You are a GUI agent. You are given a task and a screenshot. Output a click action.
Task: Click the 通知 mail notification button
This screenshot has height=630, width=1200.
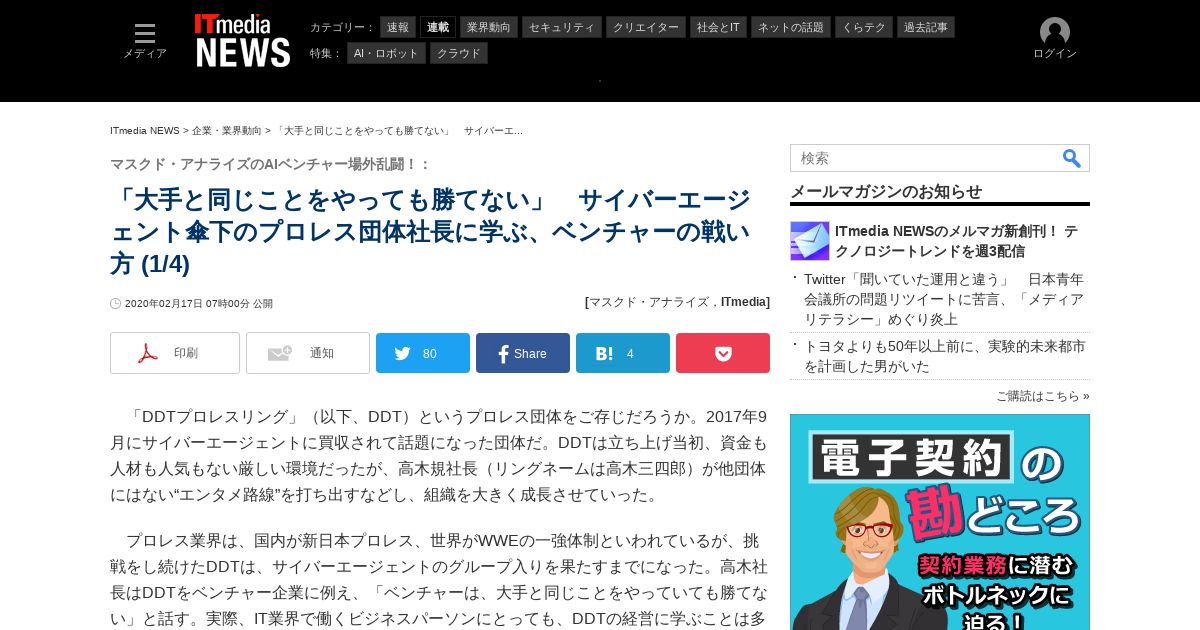308,353
